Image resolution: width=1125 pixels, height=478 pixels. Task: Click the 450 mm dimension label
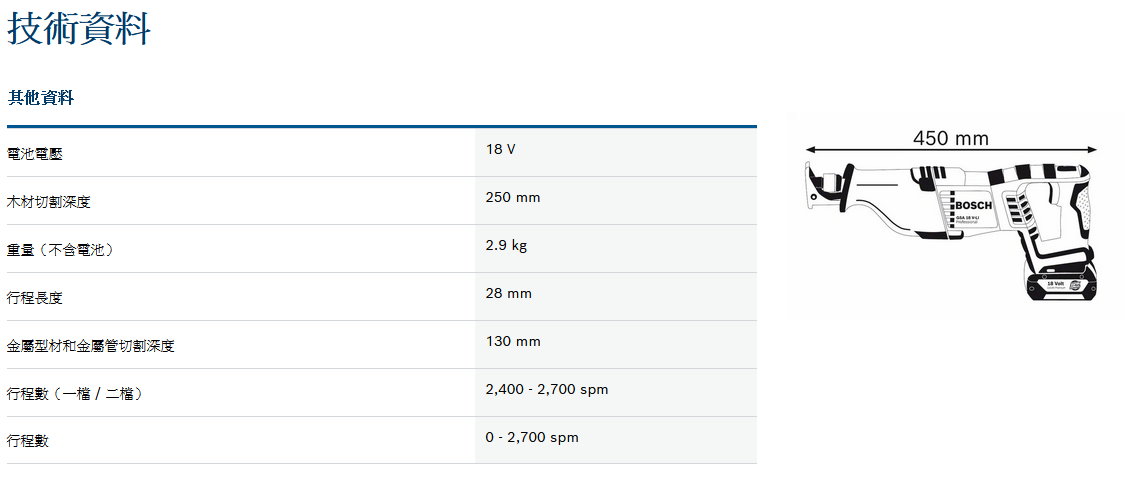(x=950, y=139)
